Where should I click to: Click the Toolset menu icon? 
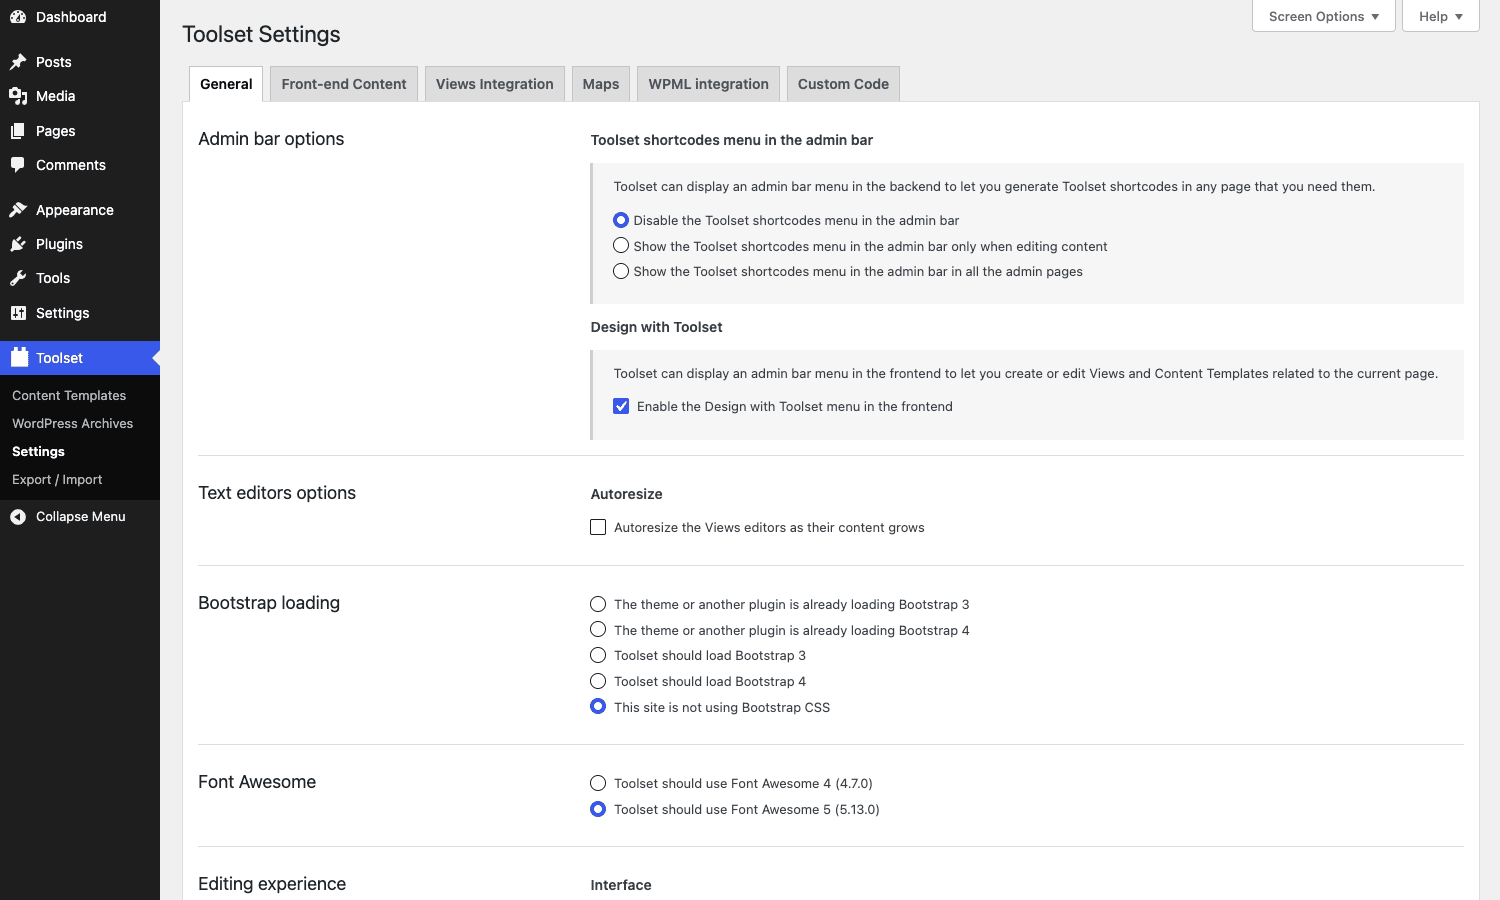click(x=19, y=357)
